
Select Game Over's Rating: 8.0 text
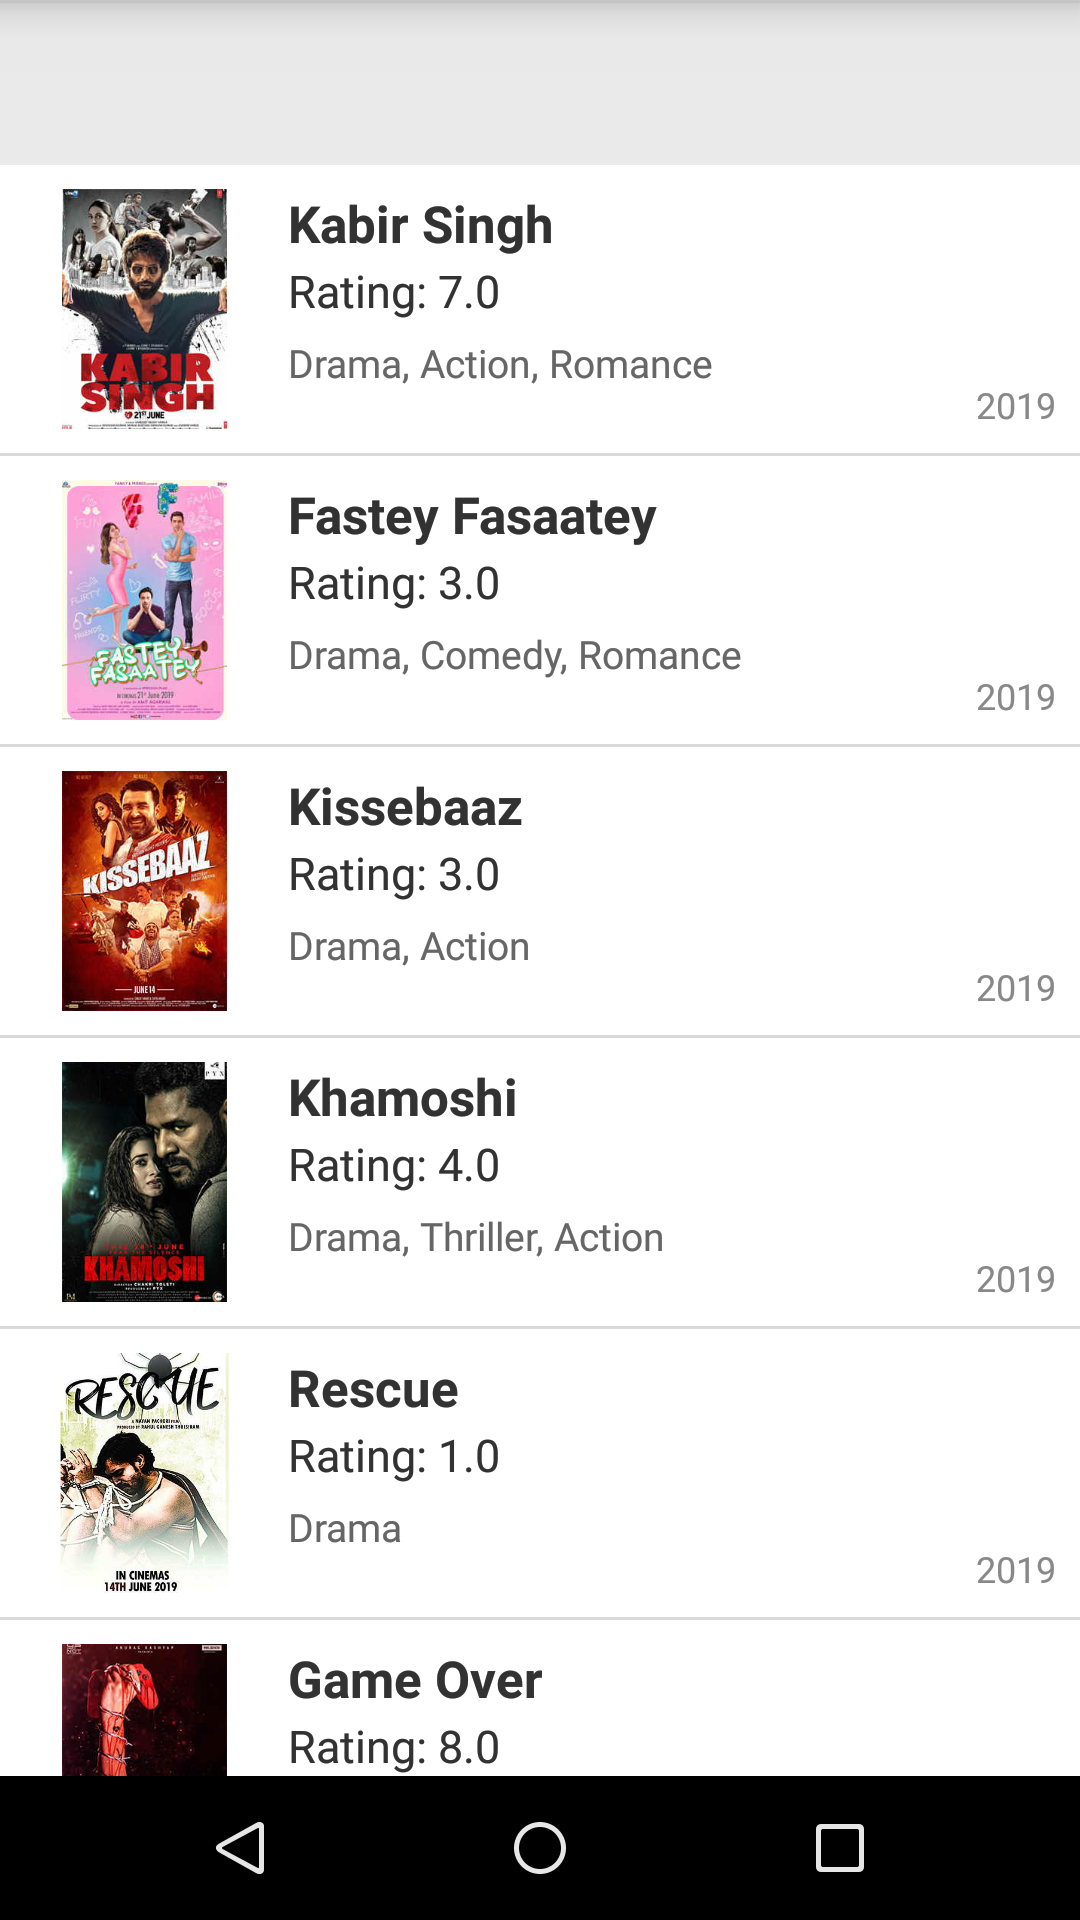click(x=394, y=1748)
